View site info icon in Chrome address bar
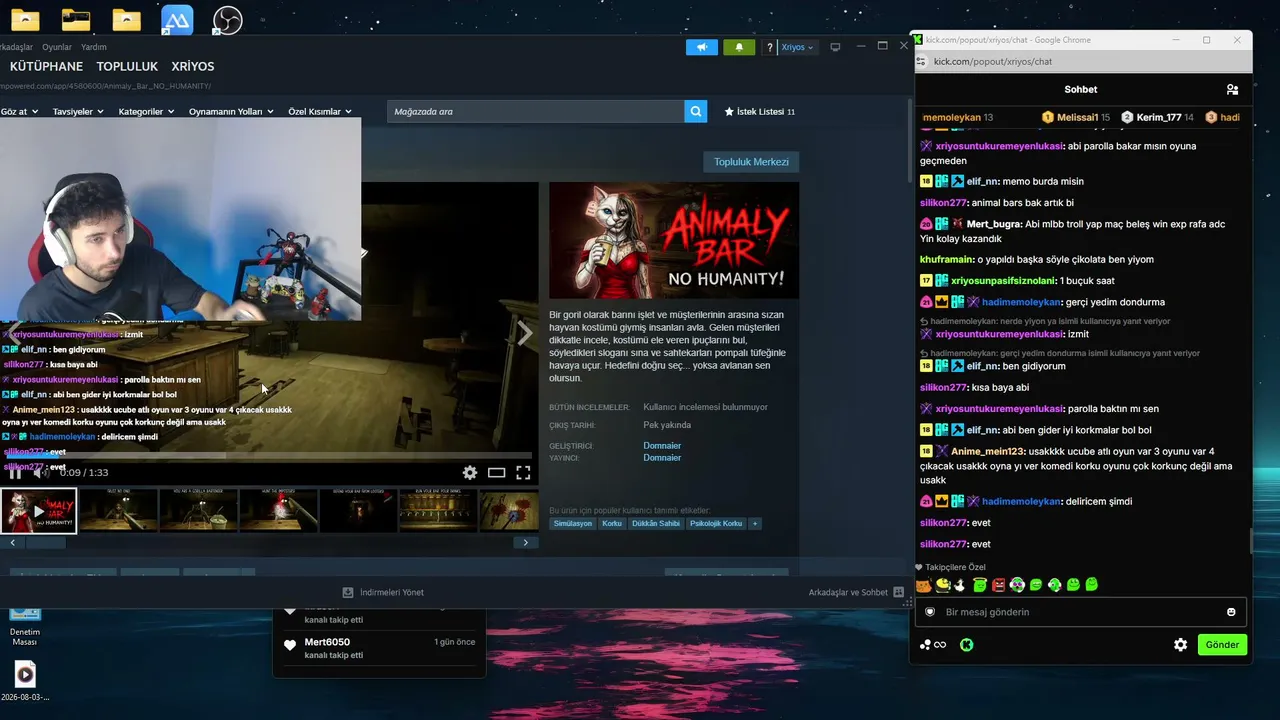The height and width of the screenshot is (720, 1280). pyautogui.click(x=921, y=61)
